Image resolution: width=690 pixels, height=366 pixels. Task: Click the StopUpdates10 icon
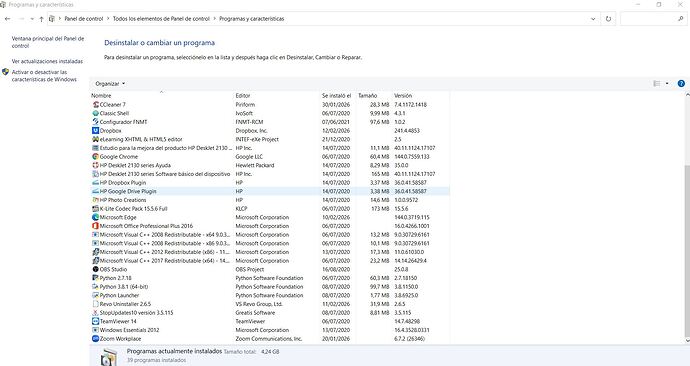pyautogui.click(x=95, y=313)
